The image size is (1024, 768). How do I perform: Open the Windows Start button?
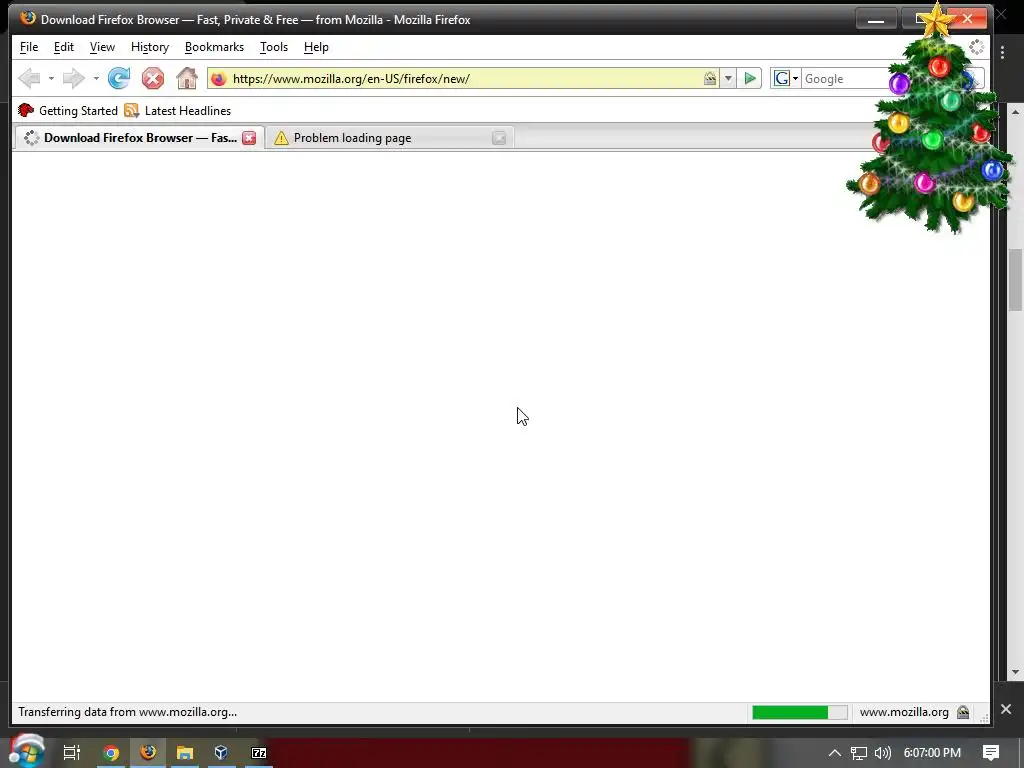point(27,752)
